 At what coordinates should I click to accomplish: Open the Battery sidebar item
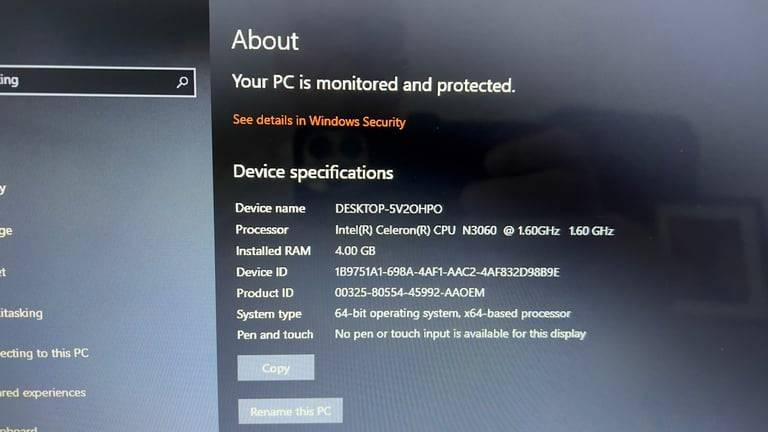[3, 189]
